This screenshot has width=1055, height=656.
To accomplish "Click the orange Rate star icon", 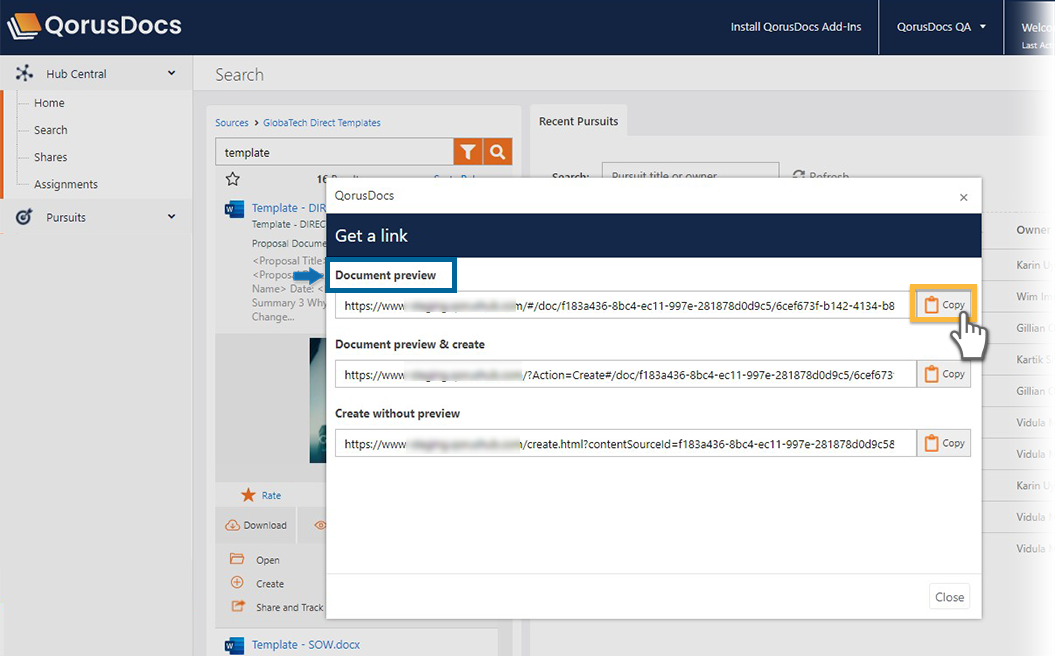I will 248,495.
